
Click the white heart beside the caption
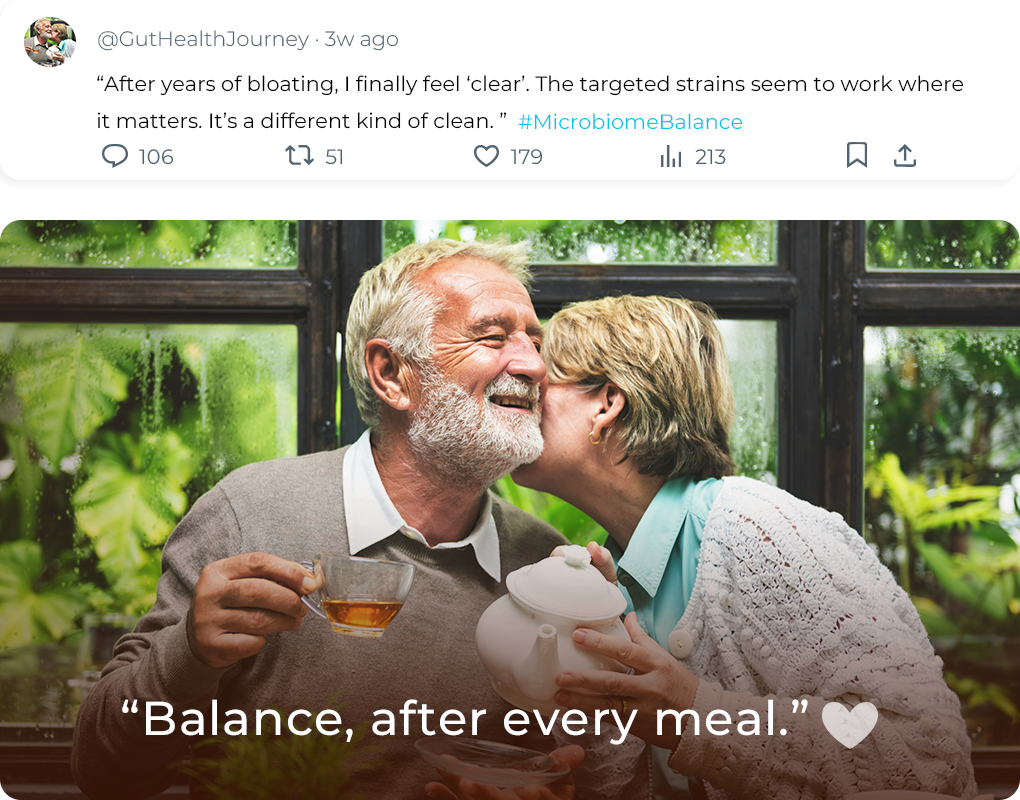coord(849,724)
